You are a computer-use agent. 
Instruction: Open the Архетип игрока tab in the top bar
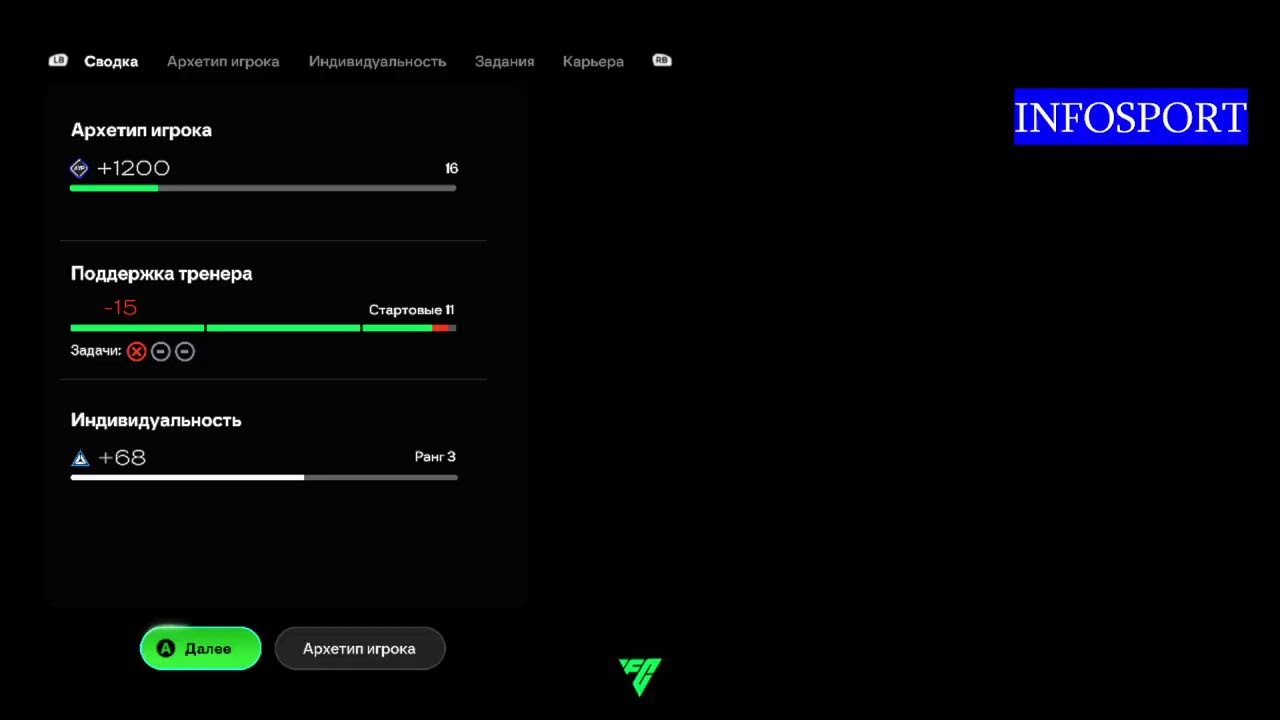click(x=223, y=61)
